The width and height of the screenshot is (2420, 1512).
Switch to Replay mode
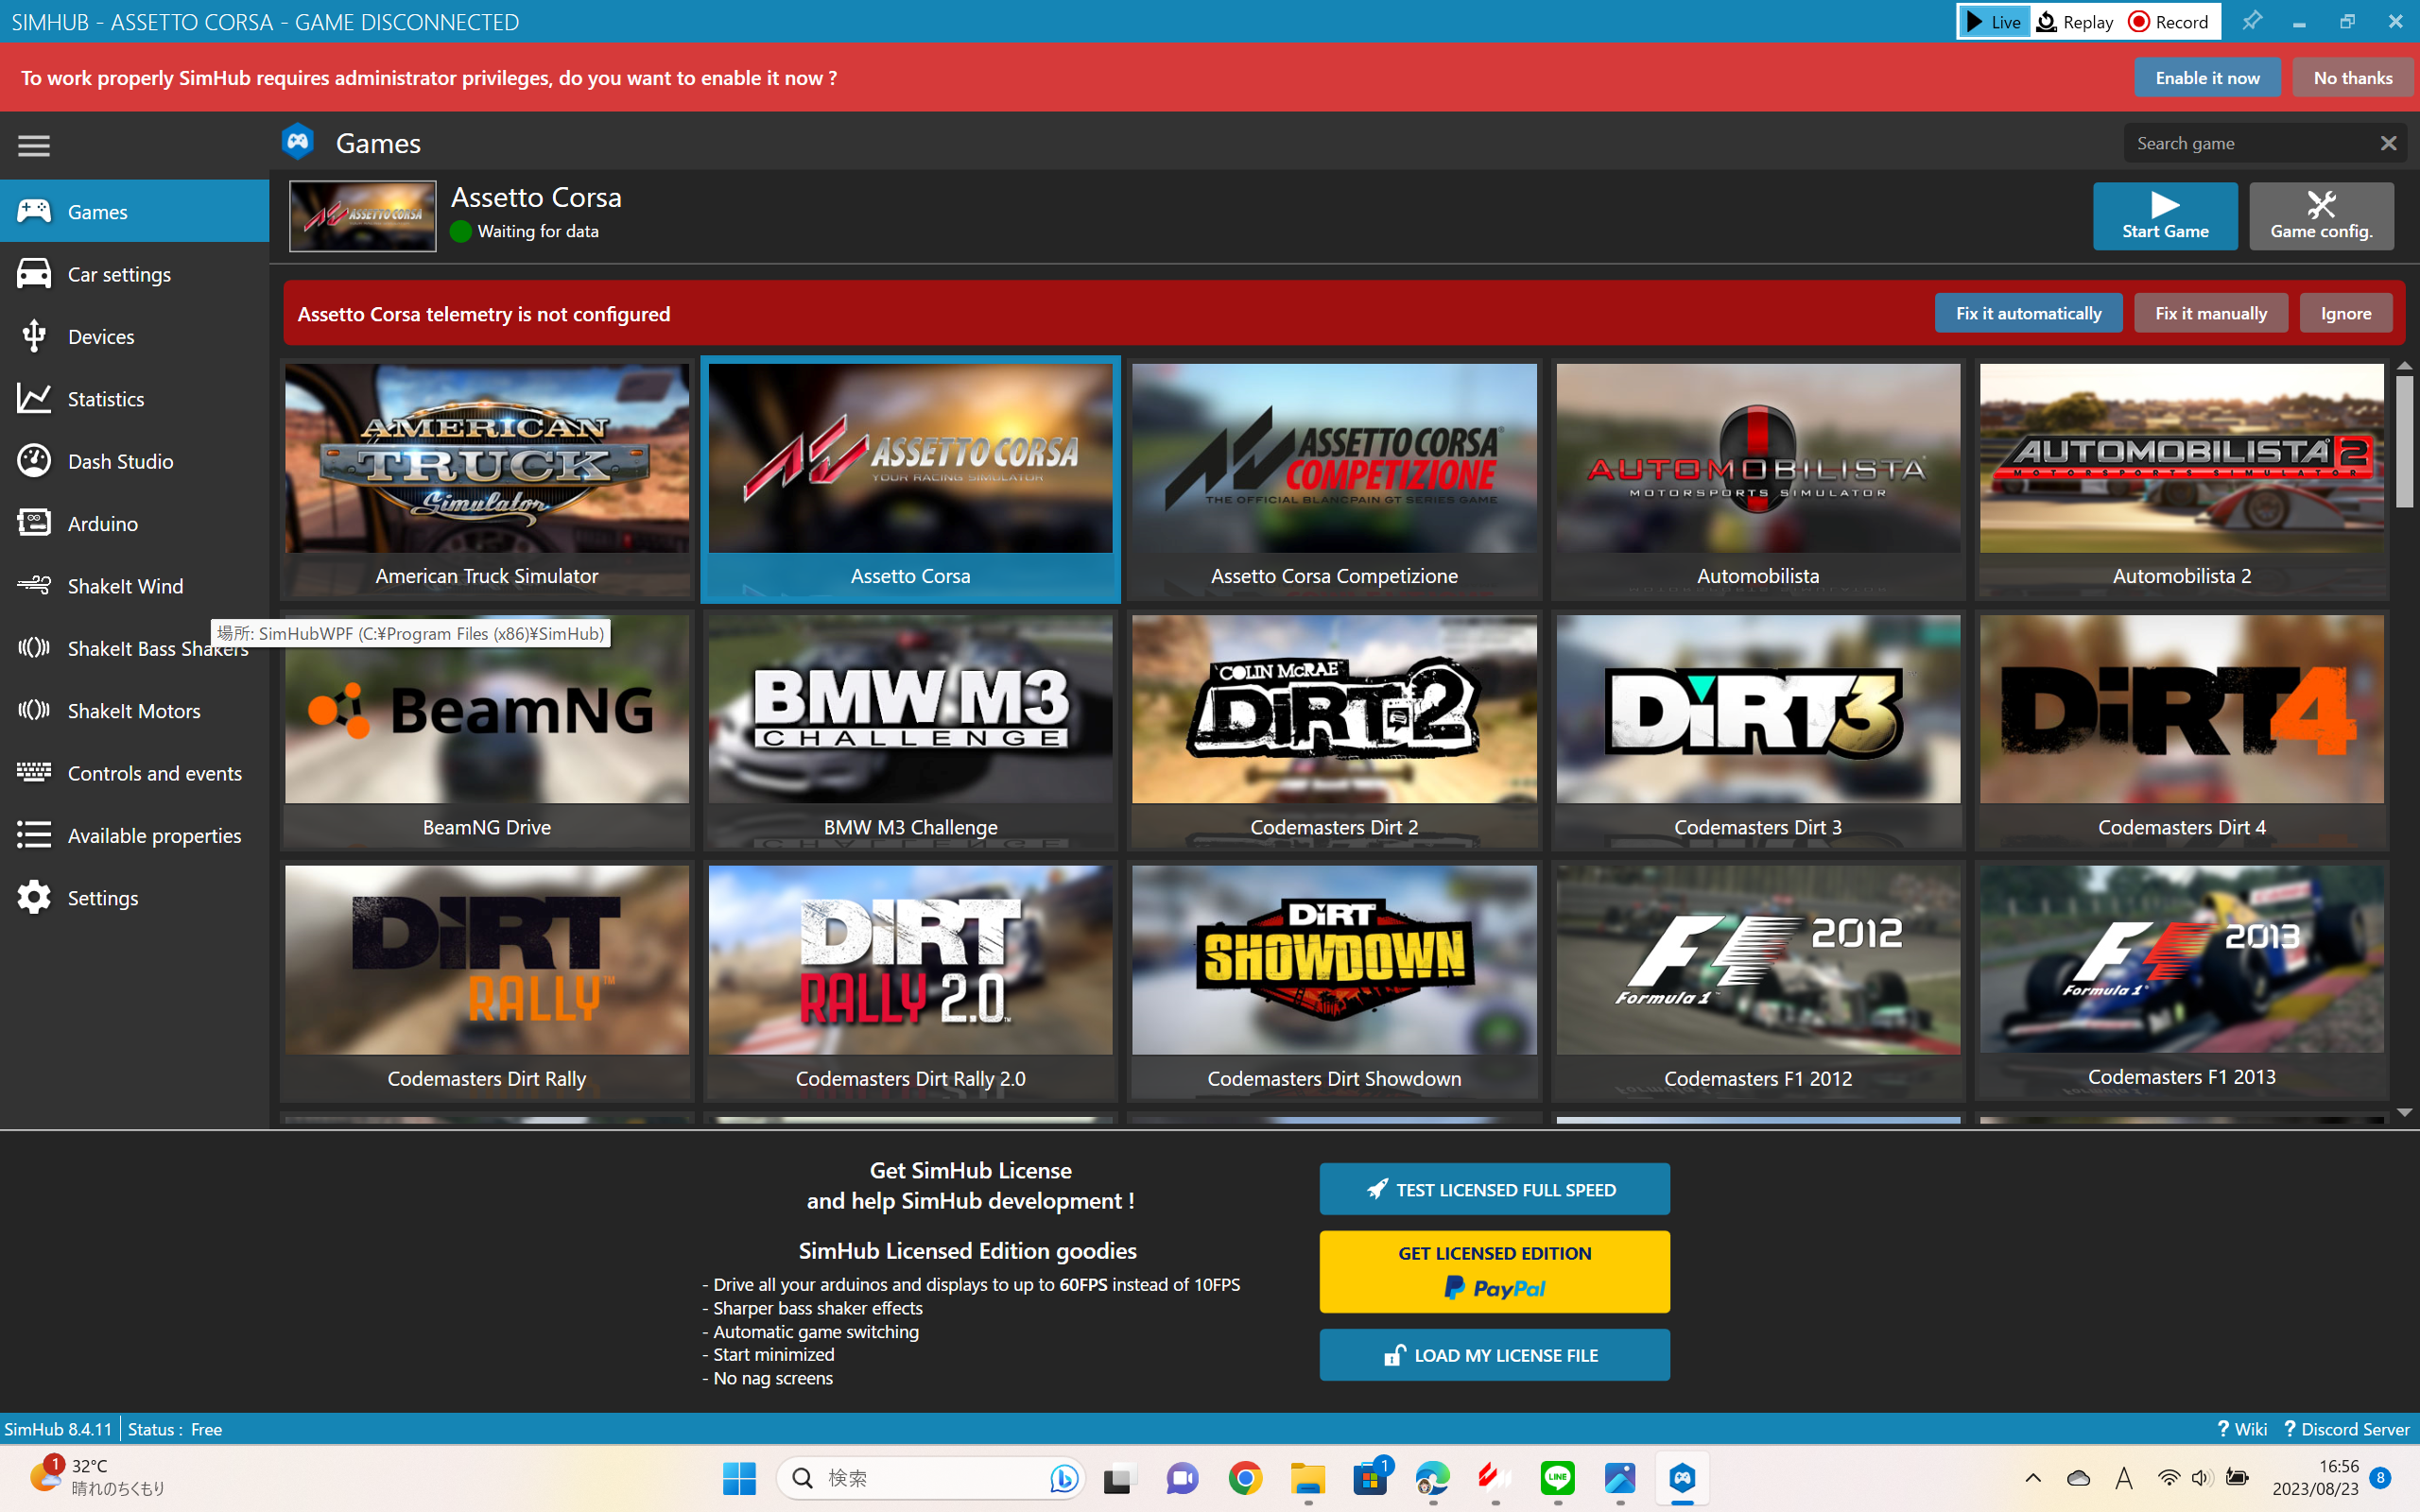pos(2076,21)
